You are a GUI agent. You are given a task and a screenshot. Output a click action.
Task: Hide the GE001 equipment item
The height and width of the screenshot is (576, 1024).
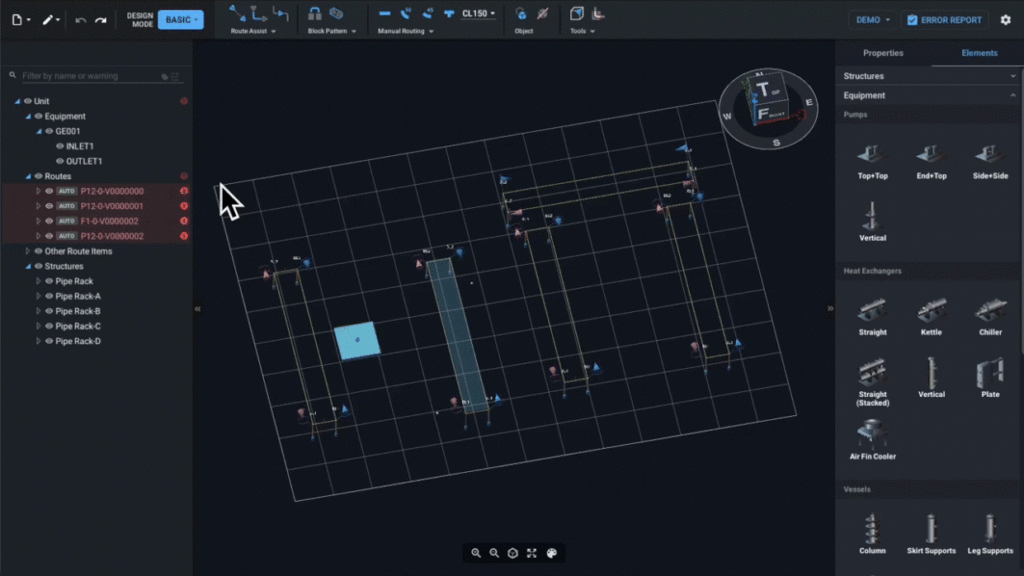[47, 131]
